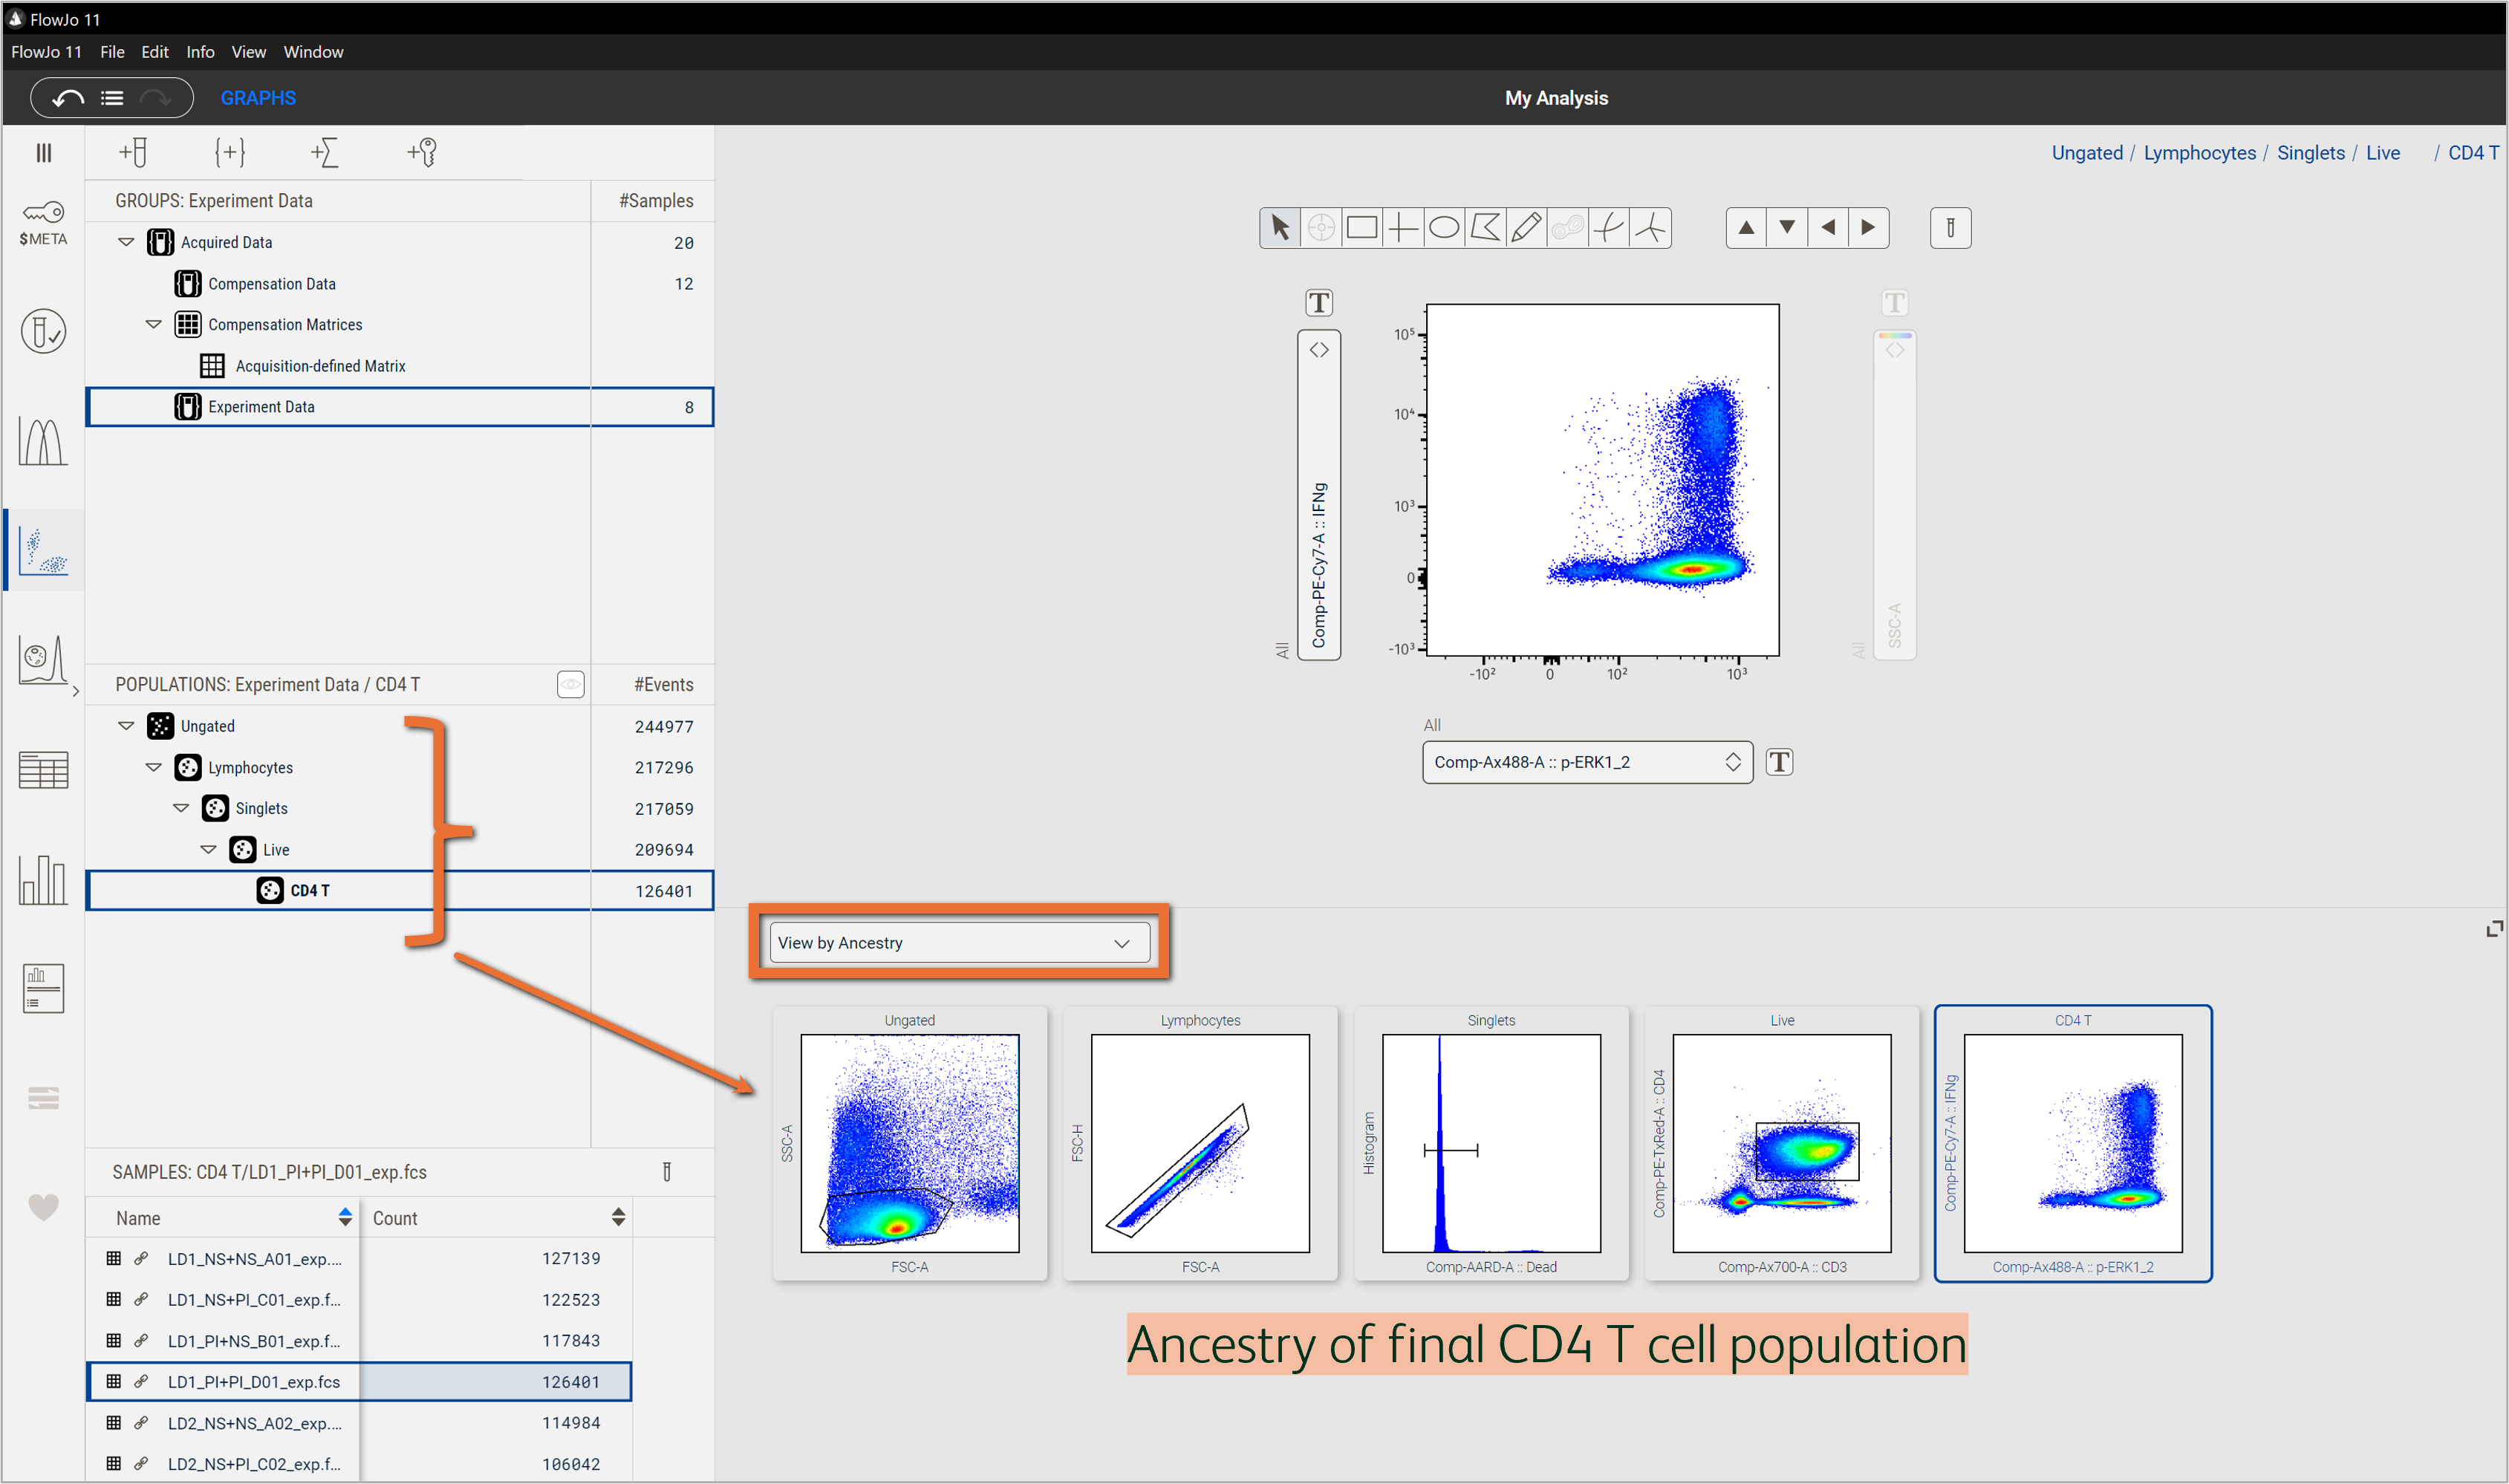Click the undo arrow button
2509x1484 pixels.
click(68, 98)
